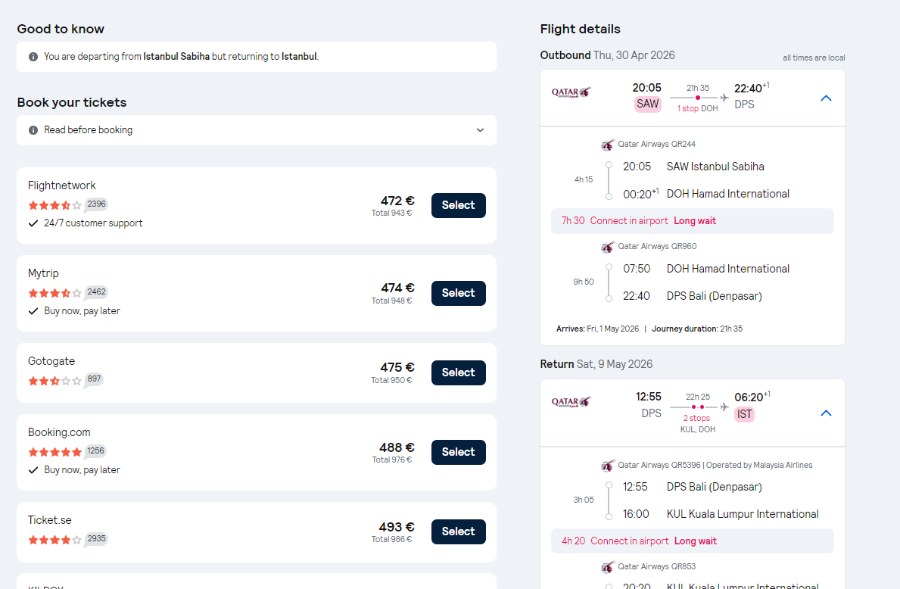Click the info icon beside departure airport notice
Viewport: 900px width, 589px height.
click(33, 57)
